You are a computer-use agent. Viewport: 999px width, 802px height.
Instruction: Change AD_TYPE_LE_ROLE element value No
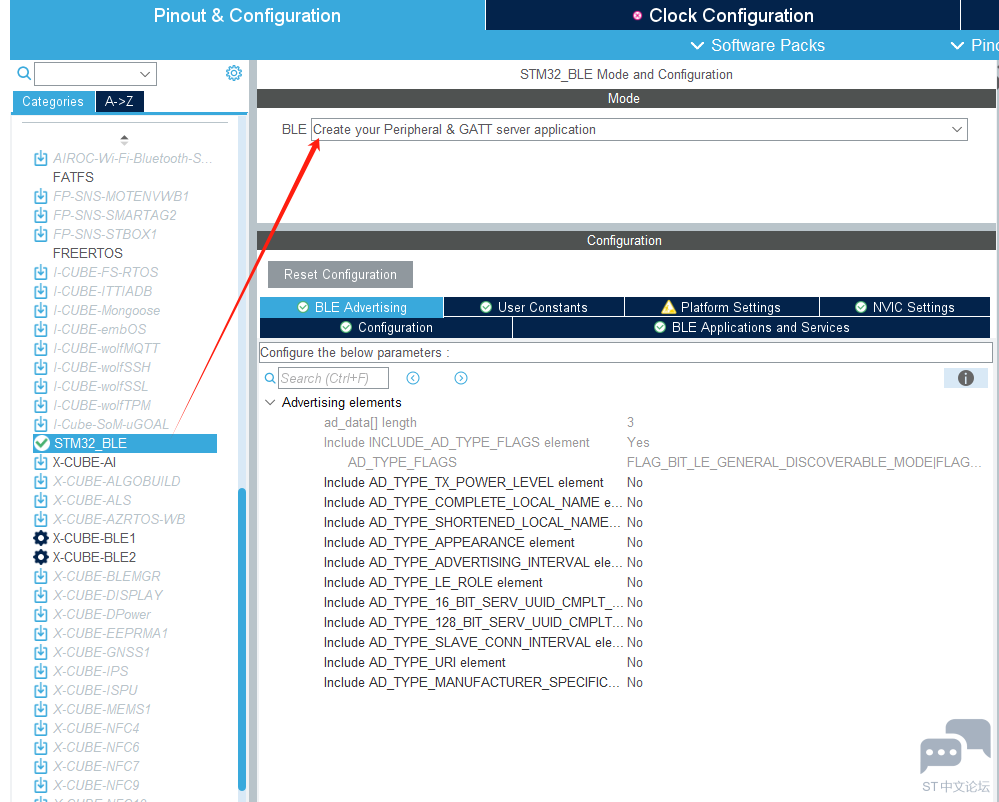(635, 583)
